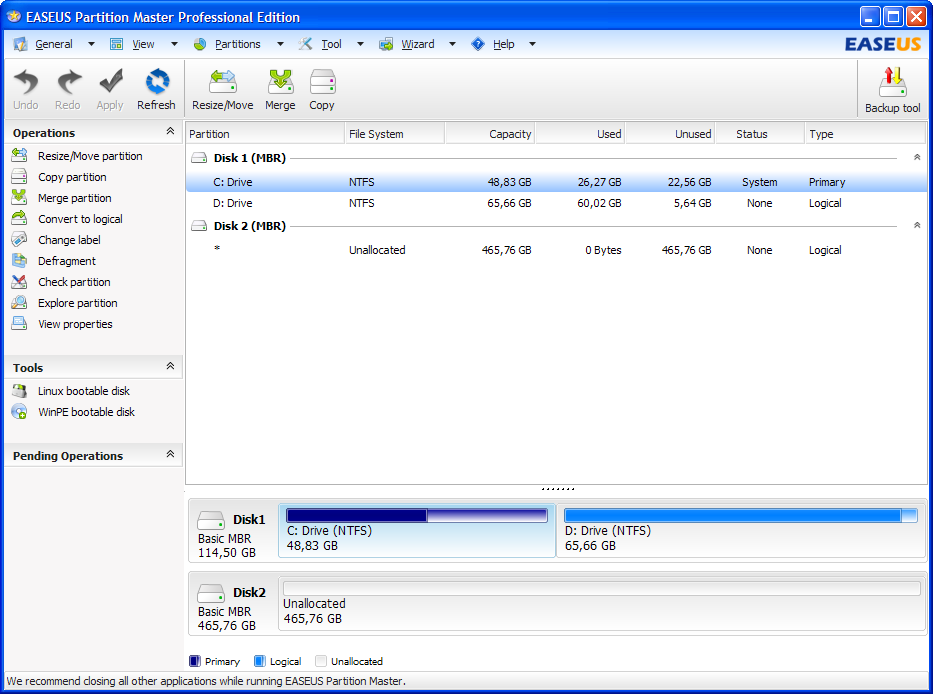The image size is (933, 694).
Task: Collapse the Pending Operations panel
Action: tap(170, 454)
